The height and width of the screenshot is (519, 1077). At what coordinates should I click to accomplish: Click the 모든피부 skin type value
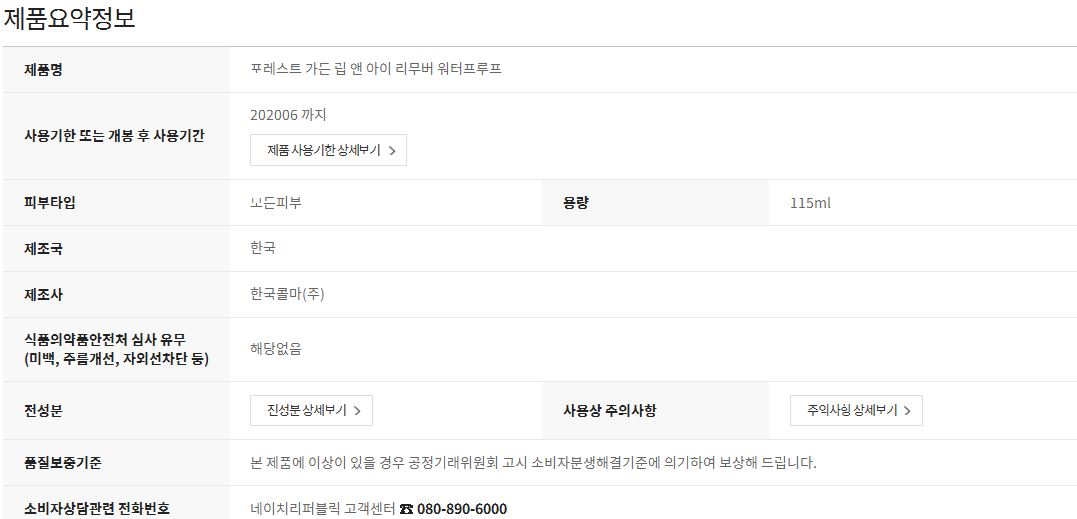pos(276,203)
